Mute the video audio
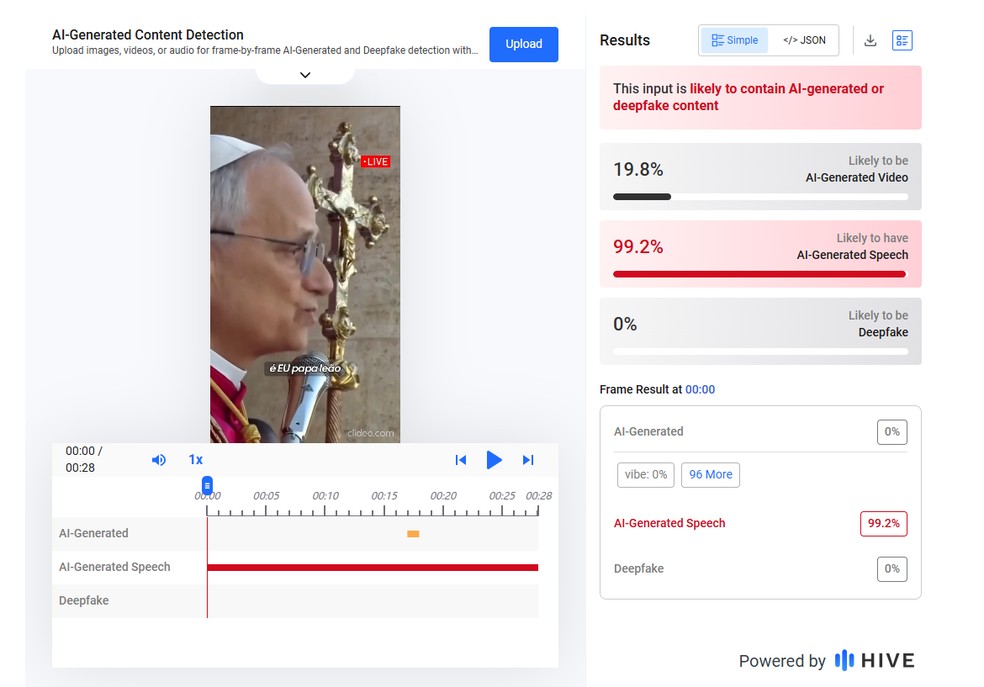The image size is (984, 687). 159,460
